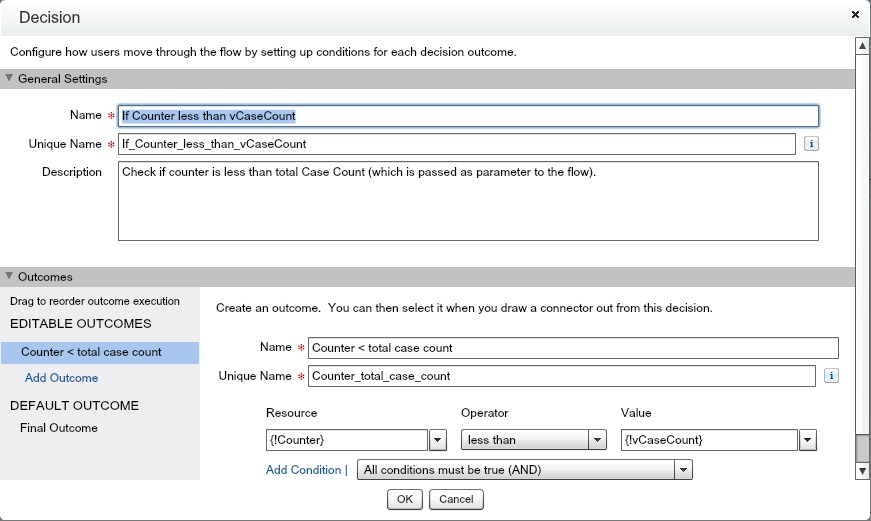Screen dimensions: 871x521
Task: Click the DEFAULT OUTCOME heading
Action: point(74,405)
